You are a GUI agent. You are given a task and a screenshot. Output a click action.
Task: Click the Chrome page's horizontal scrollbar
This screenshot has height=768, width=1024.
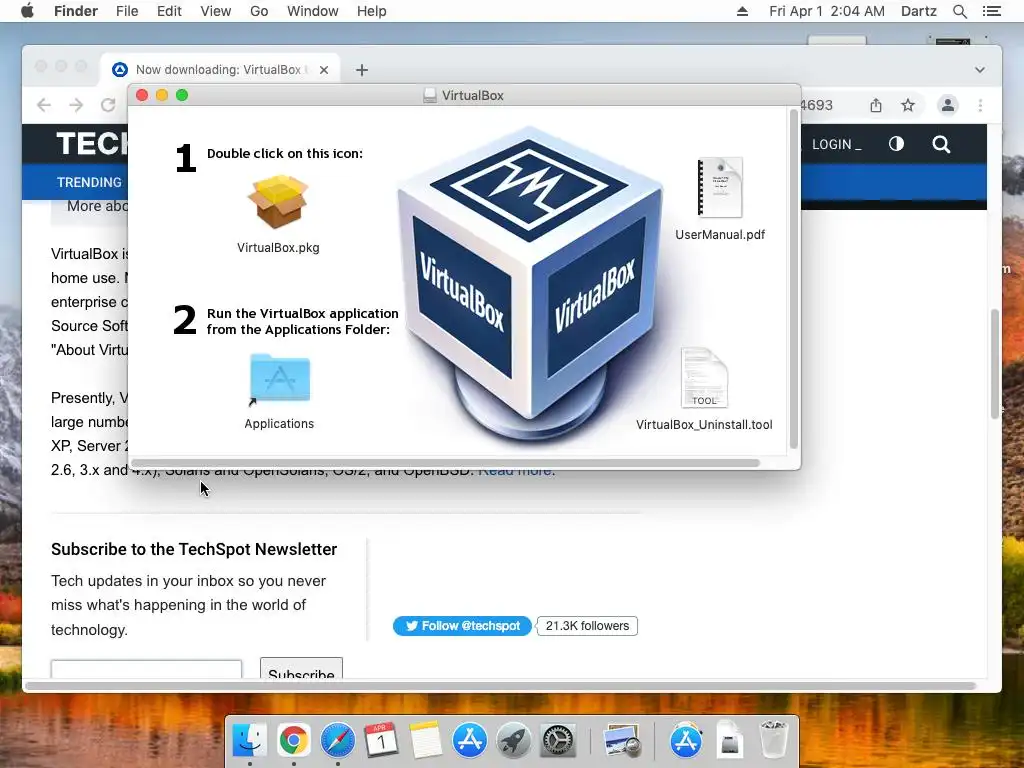click(x=500, y=686)
